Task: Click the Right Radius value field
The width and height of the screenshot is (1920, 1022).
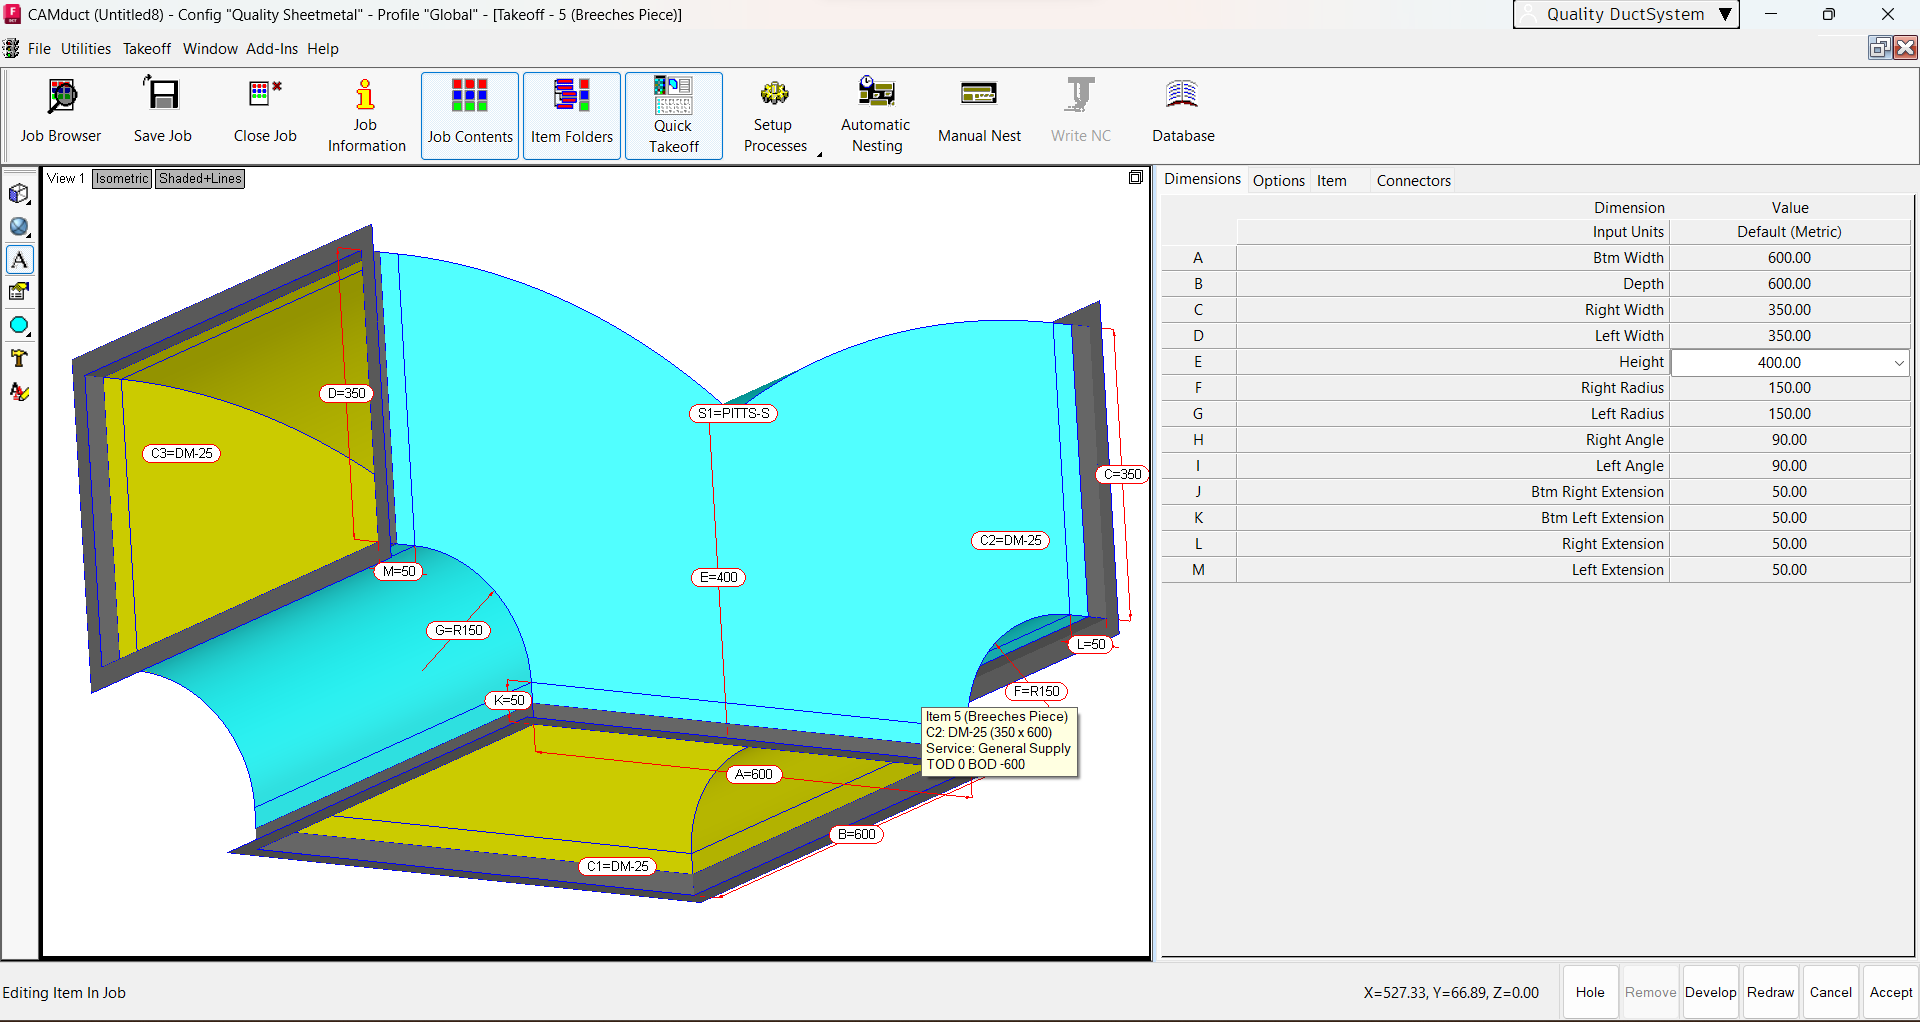Action: click(1790, 388)
